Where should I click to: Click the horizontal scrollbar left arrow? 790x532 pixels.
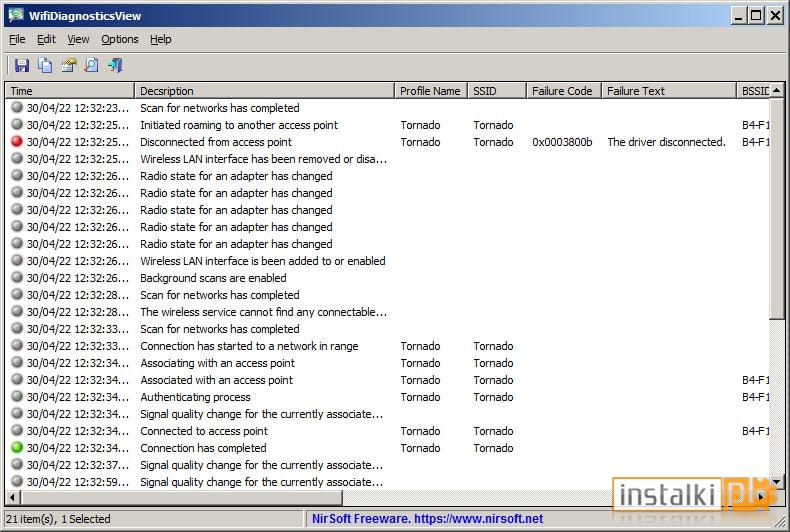click(x=13, y=497)
